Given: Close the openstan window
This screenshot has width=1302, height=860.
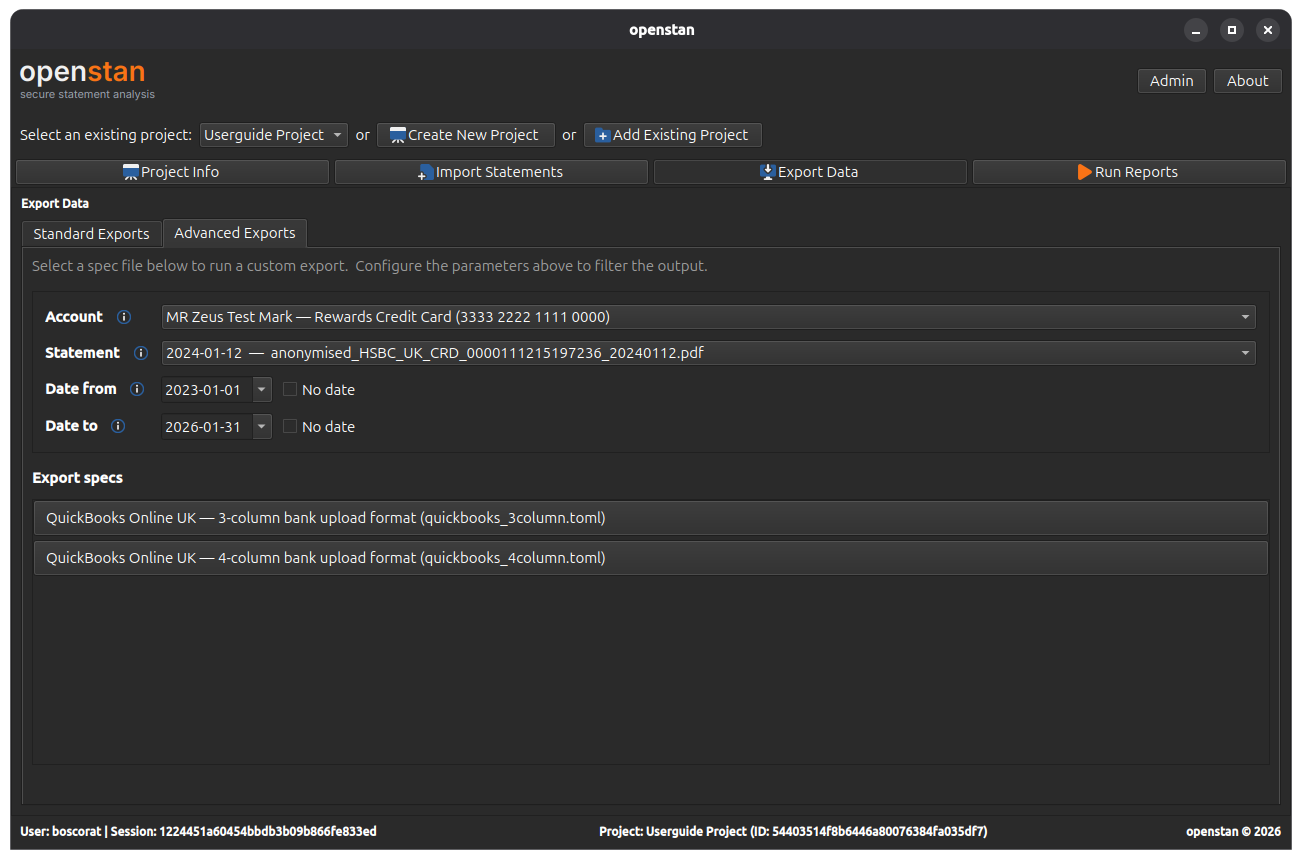Looking at the screenshot, I should coord(1268,30).
